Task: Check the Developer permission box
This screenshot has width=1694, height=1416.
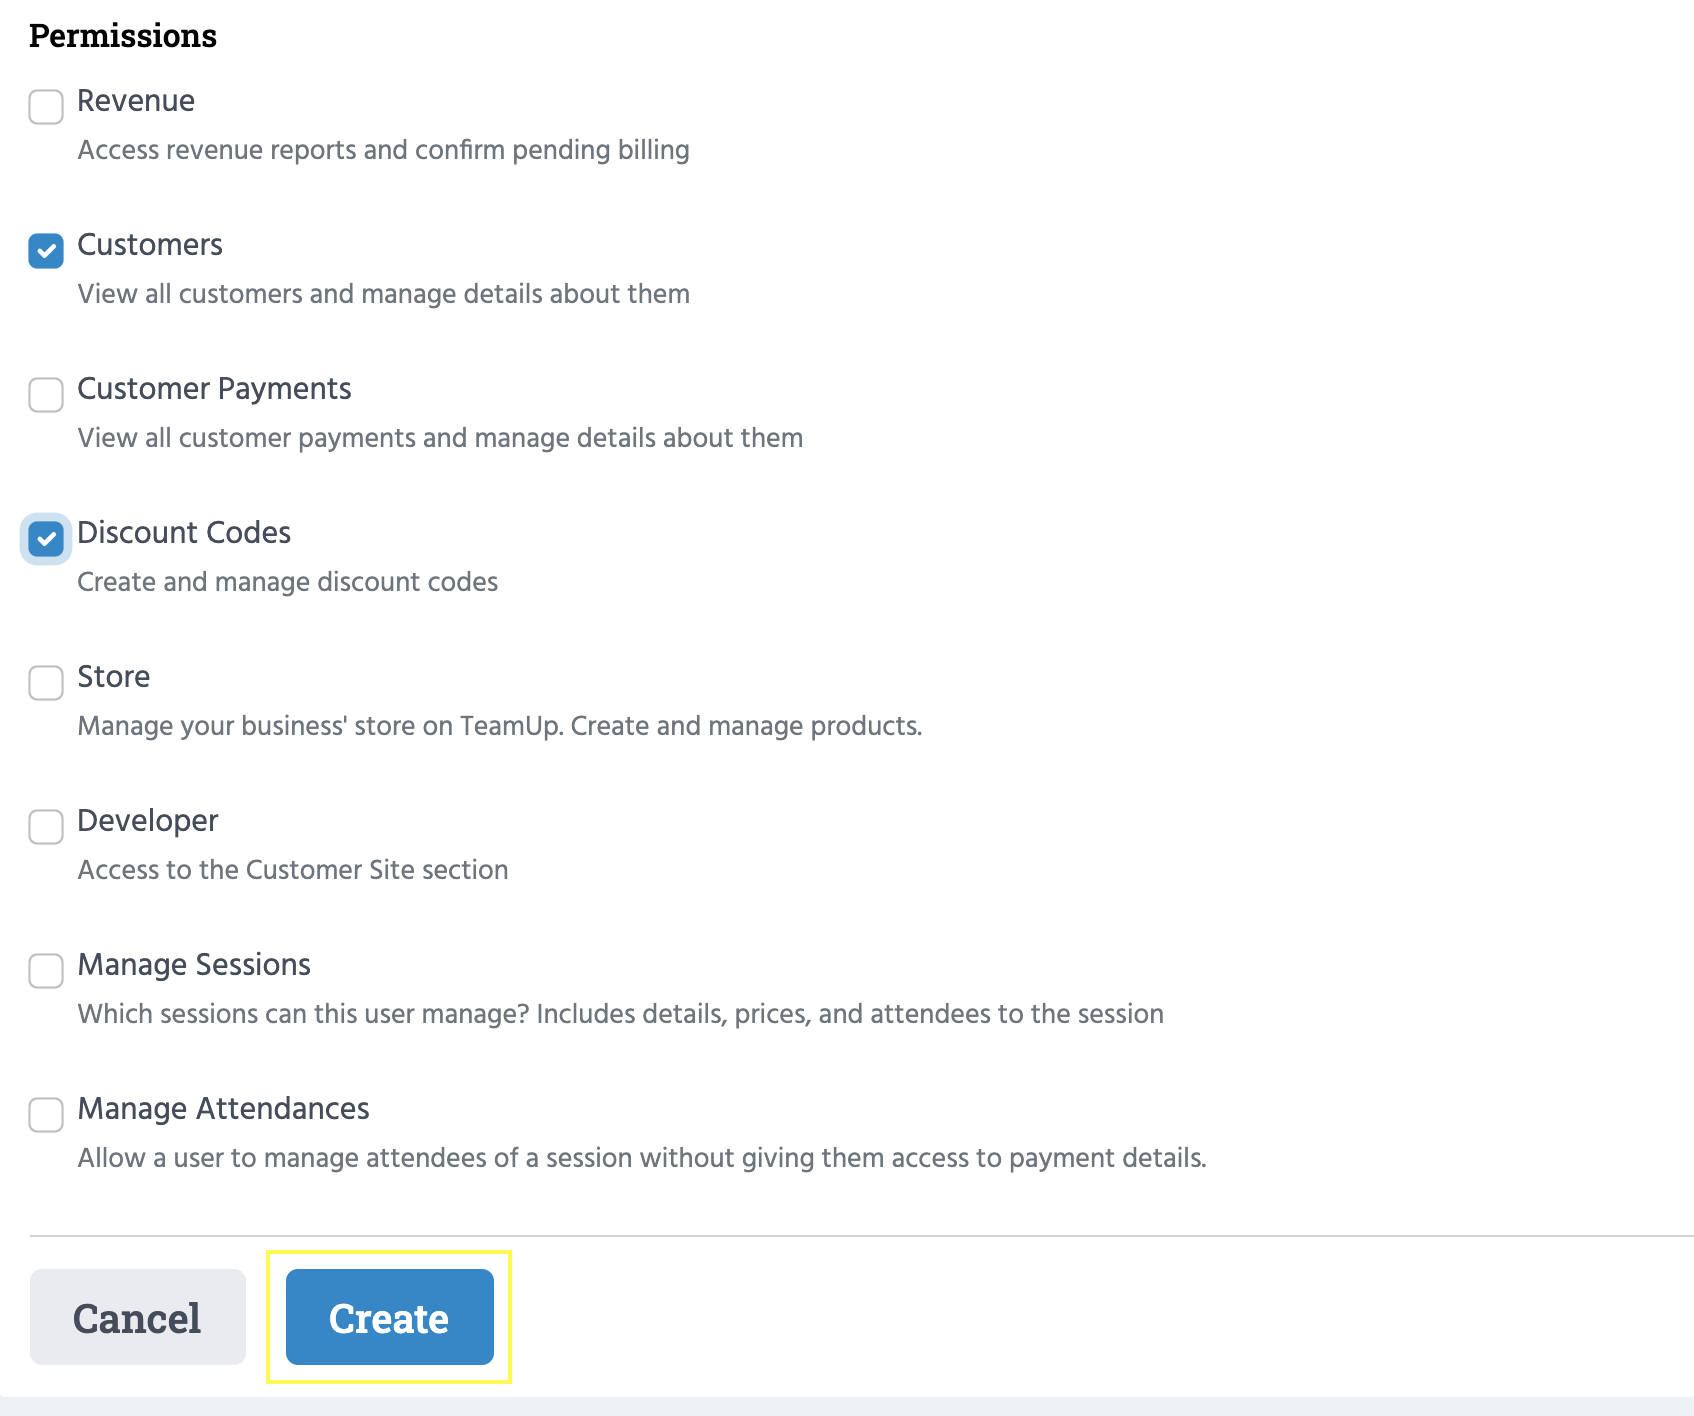Action: coord(46,827)
